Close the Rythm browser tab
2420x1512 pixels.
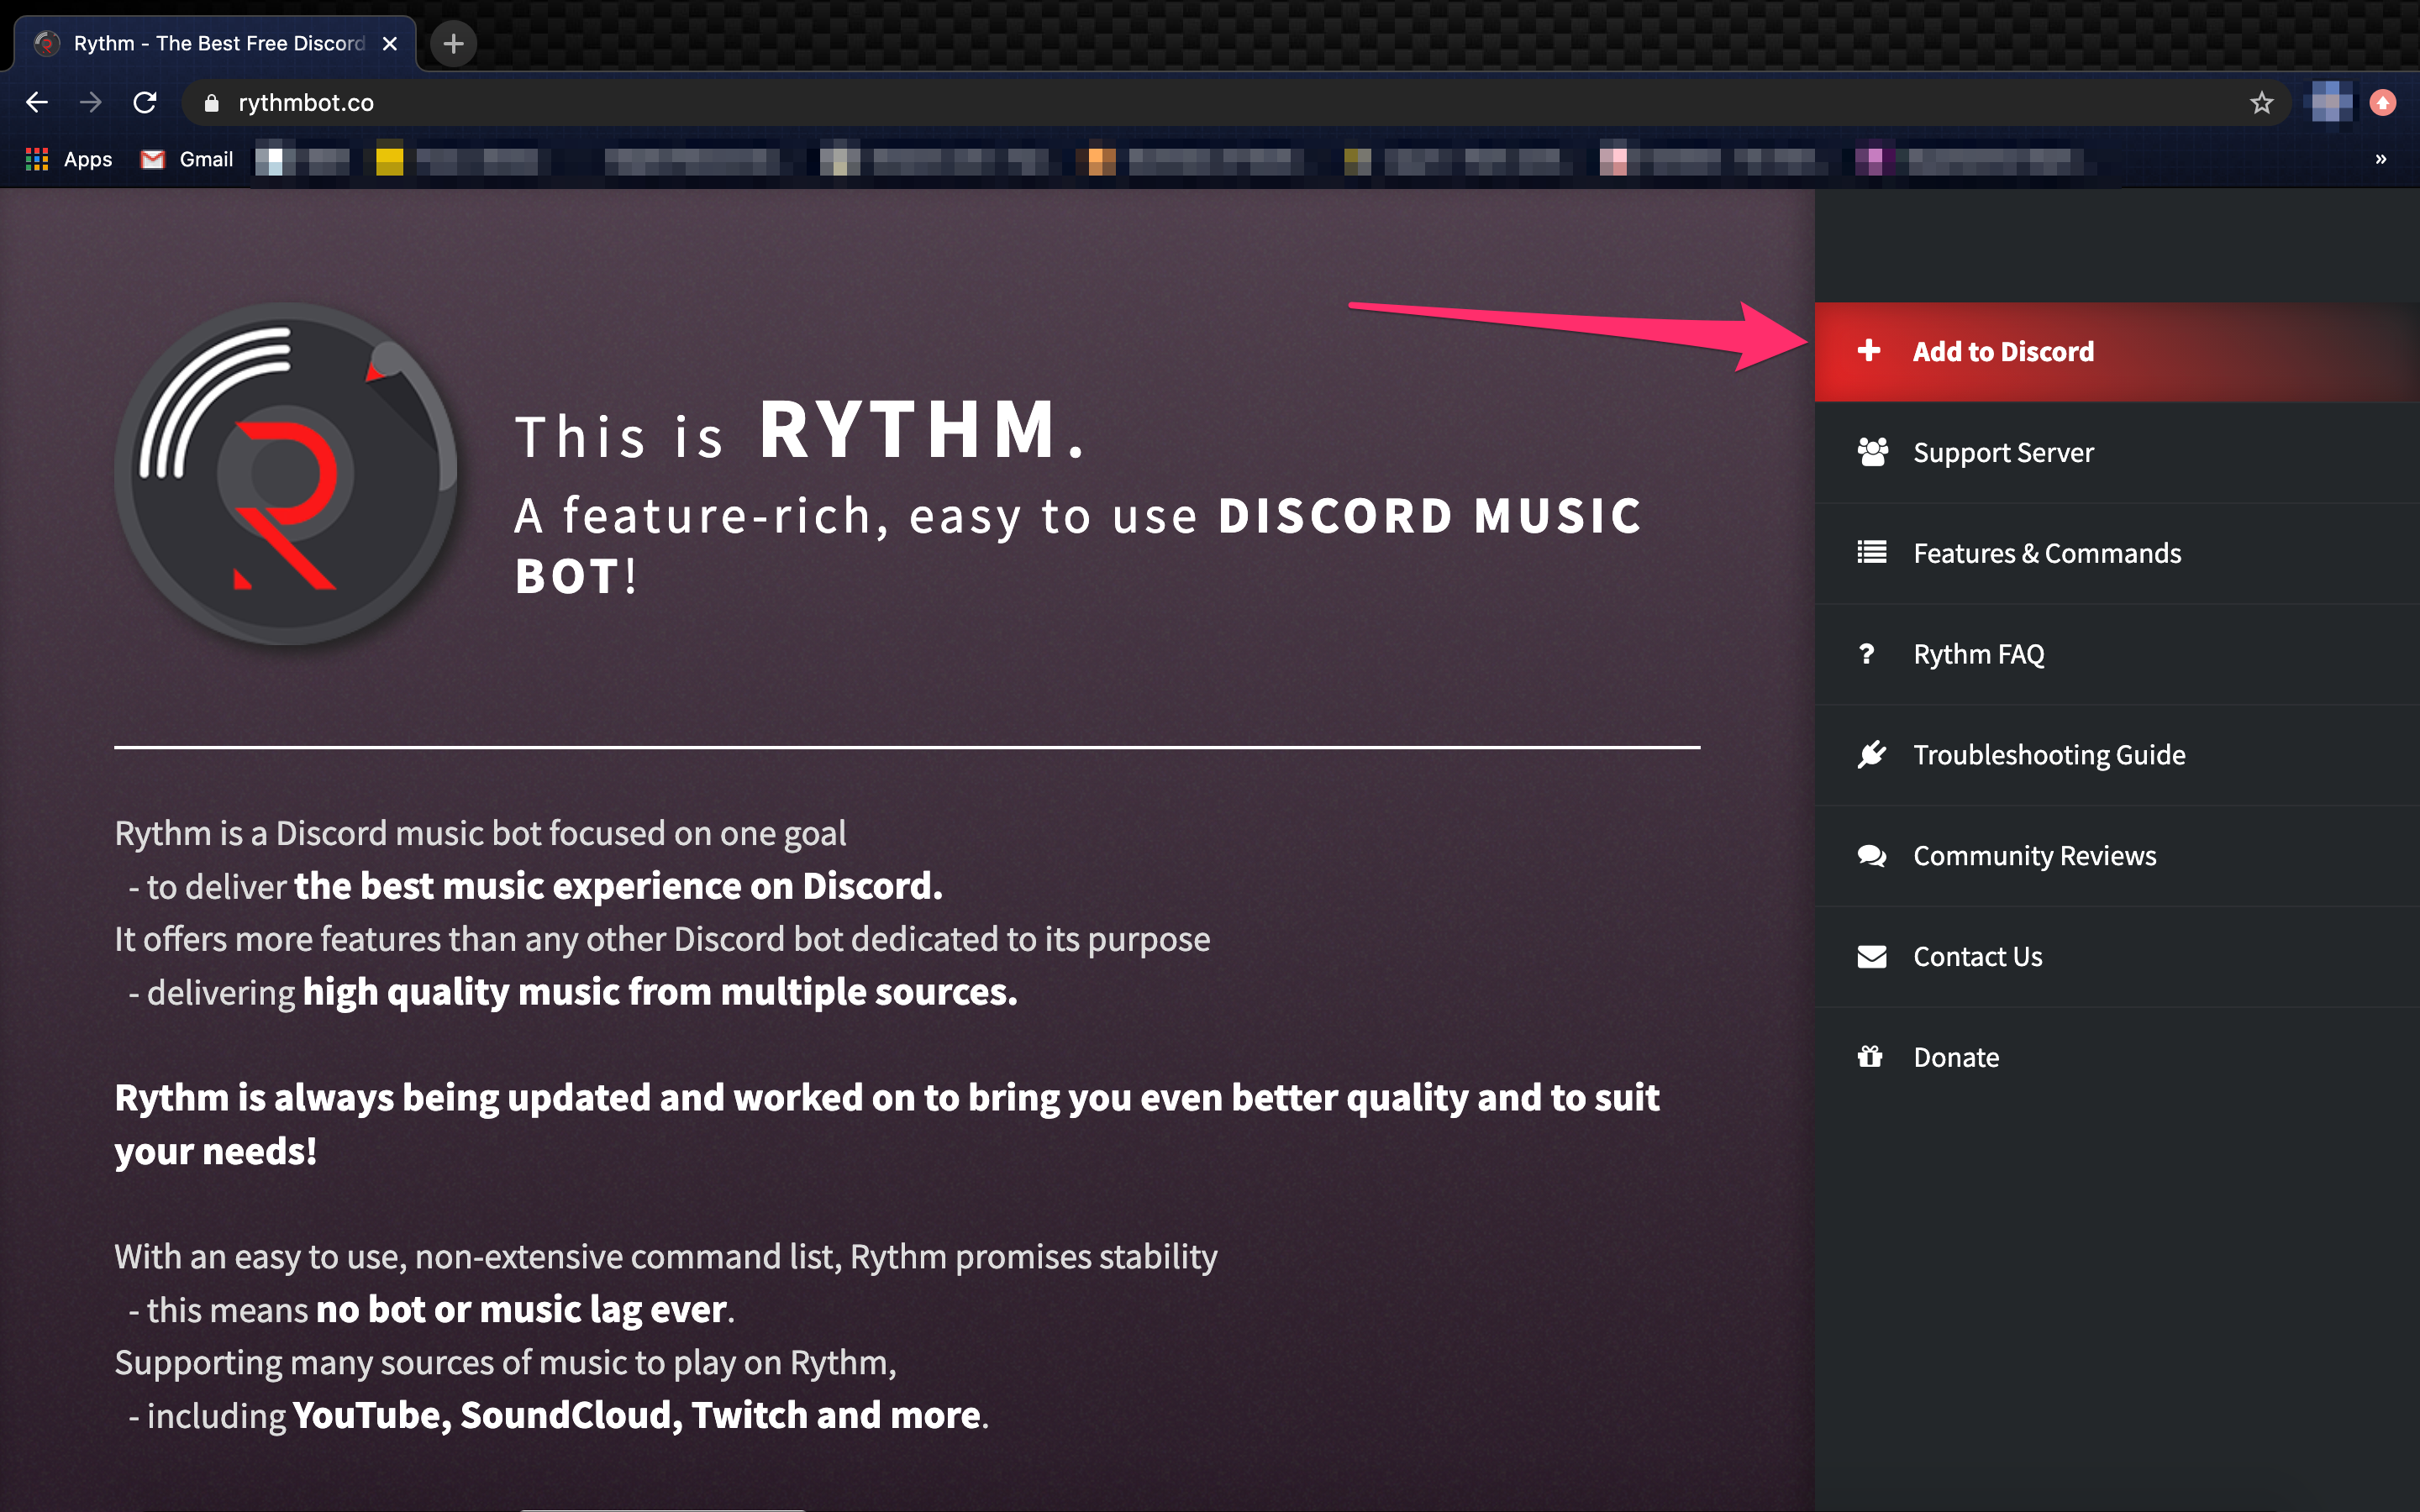point(390,43)
